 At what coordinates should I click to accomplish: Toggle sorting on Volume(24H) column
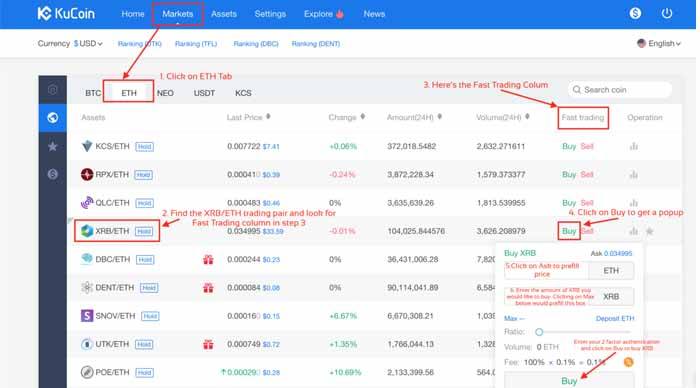(x=527, y=117)
